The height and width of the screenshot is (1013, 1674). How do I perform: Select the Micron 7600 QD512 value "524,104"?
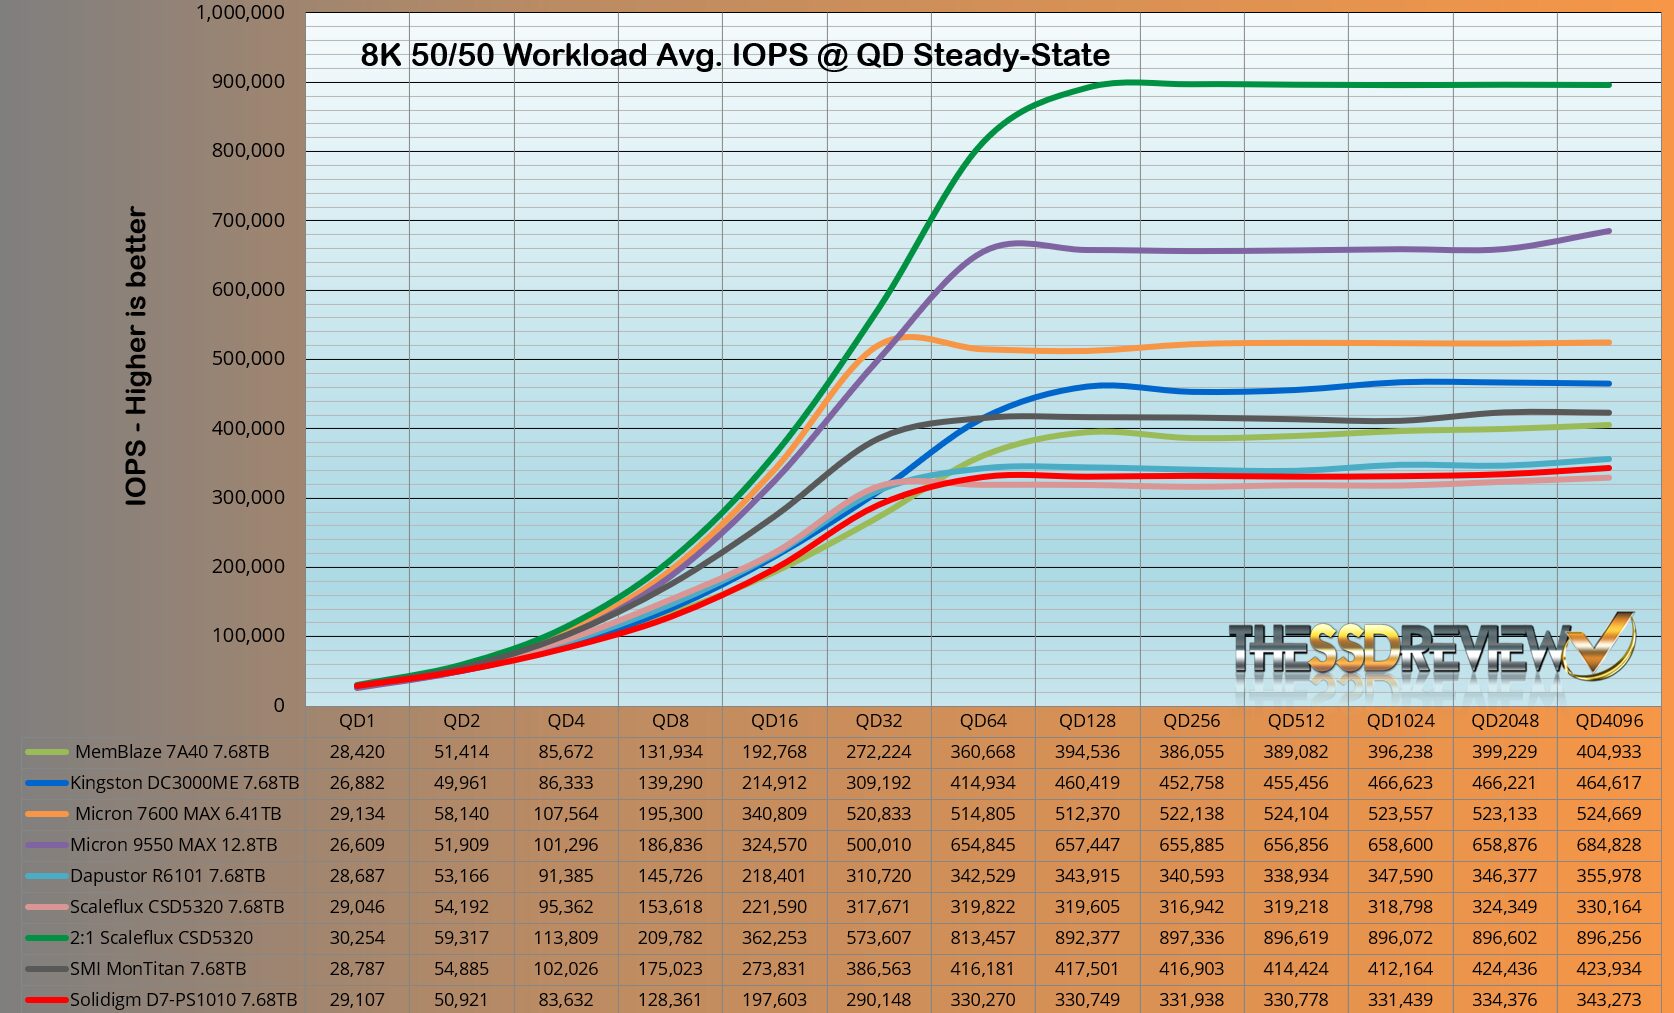[1296, 814]
